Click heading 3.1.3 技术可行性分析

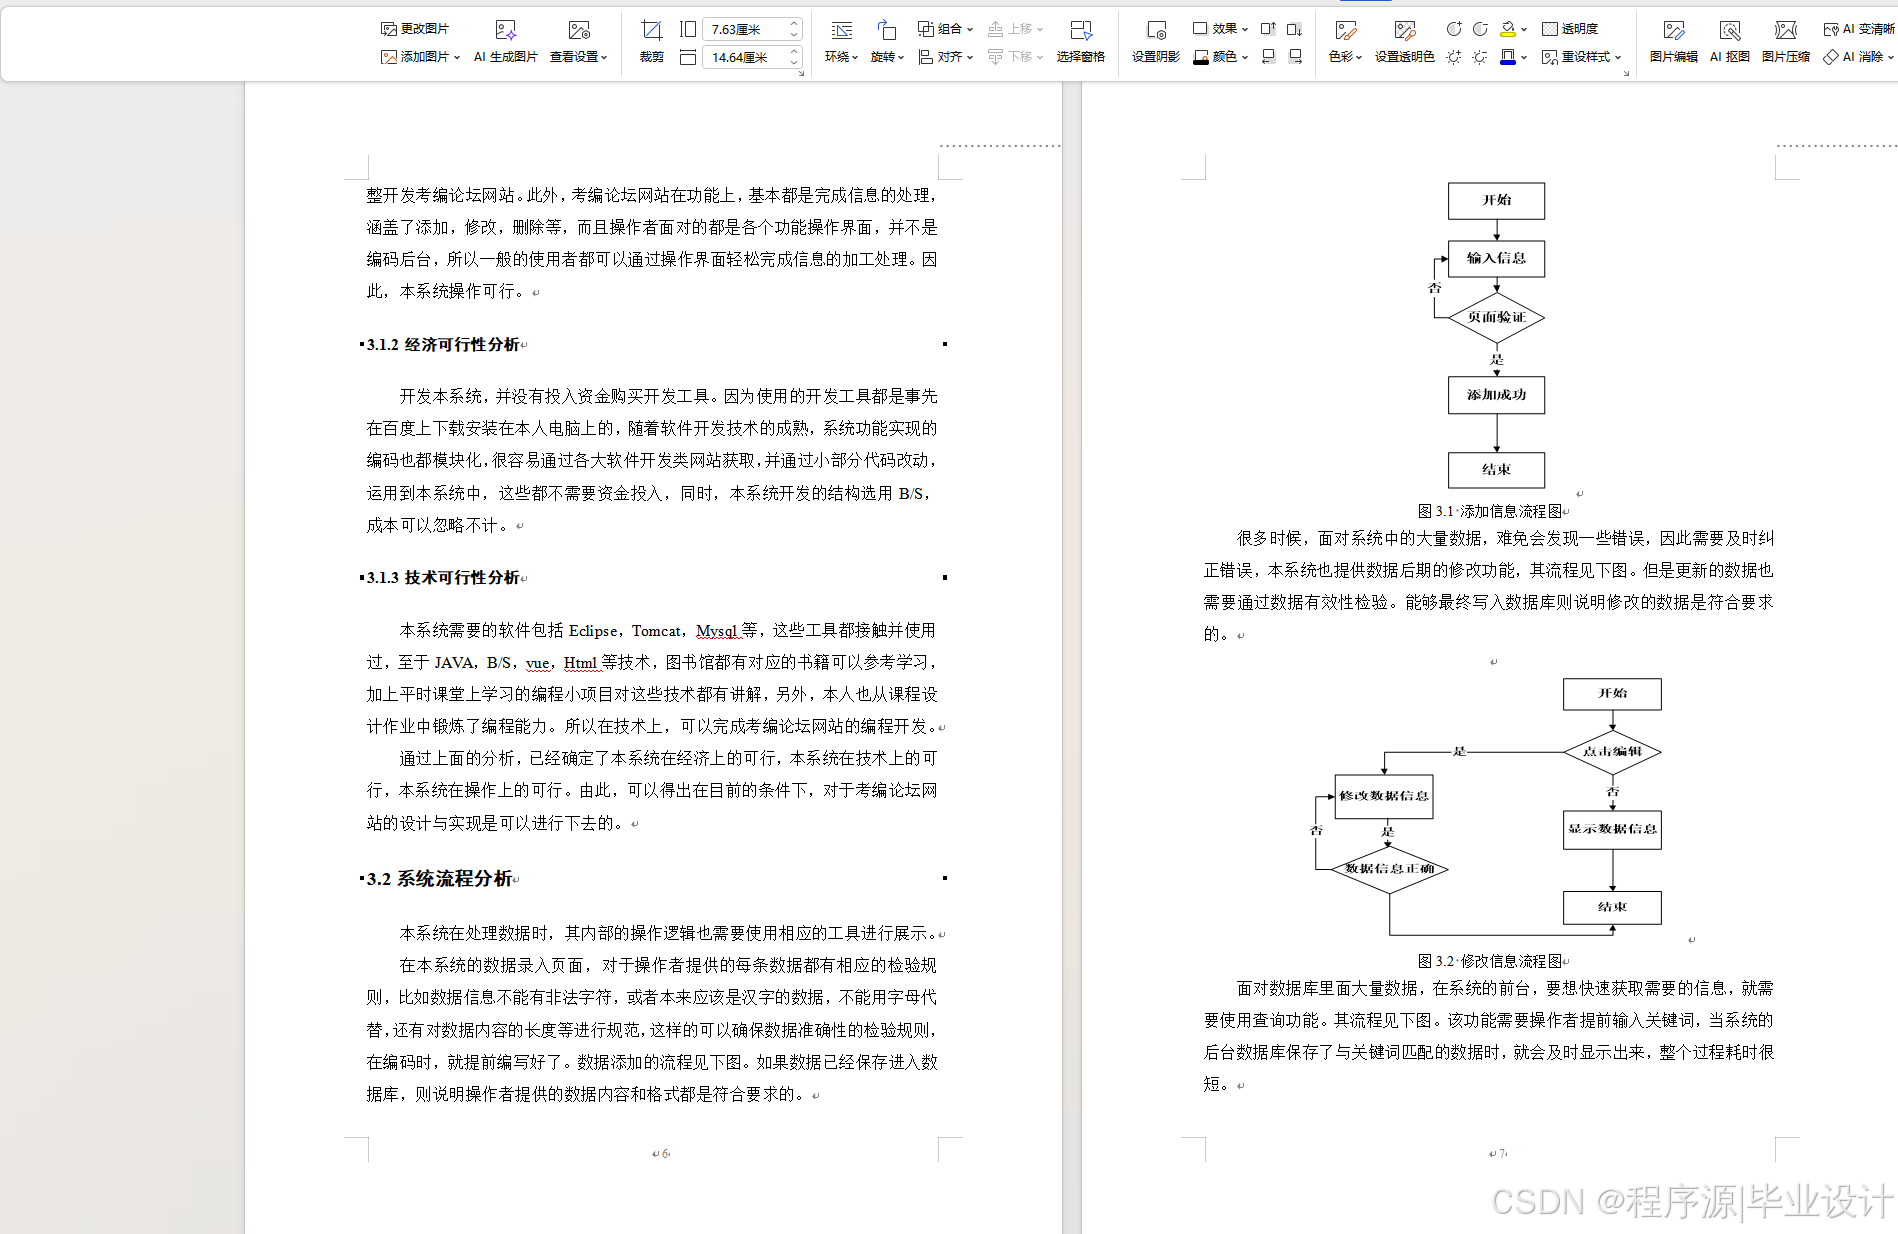click(x=443, y=577)
